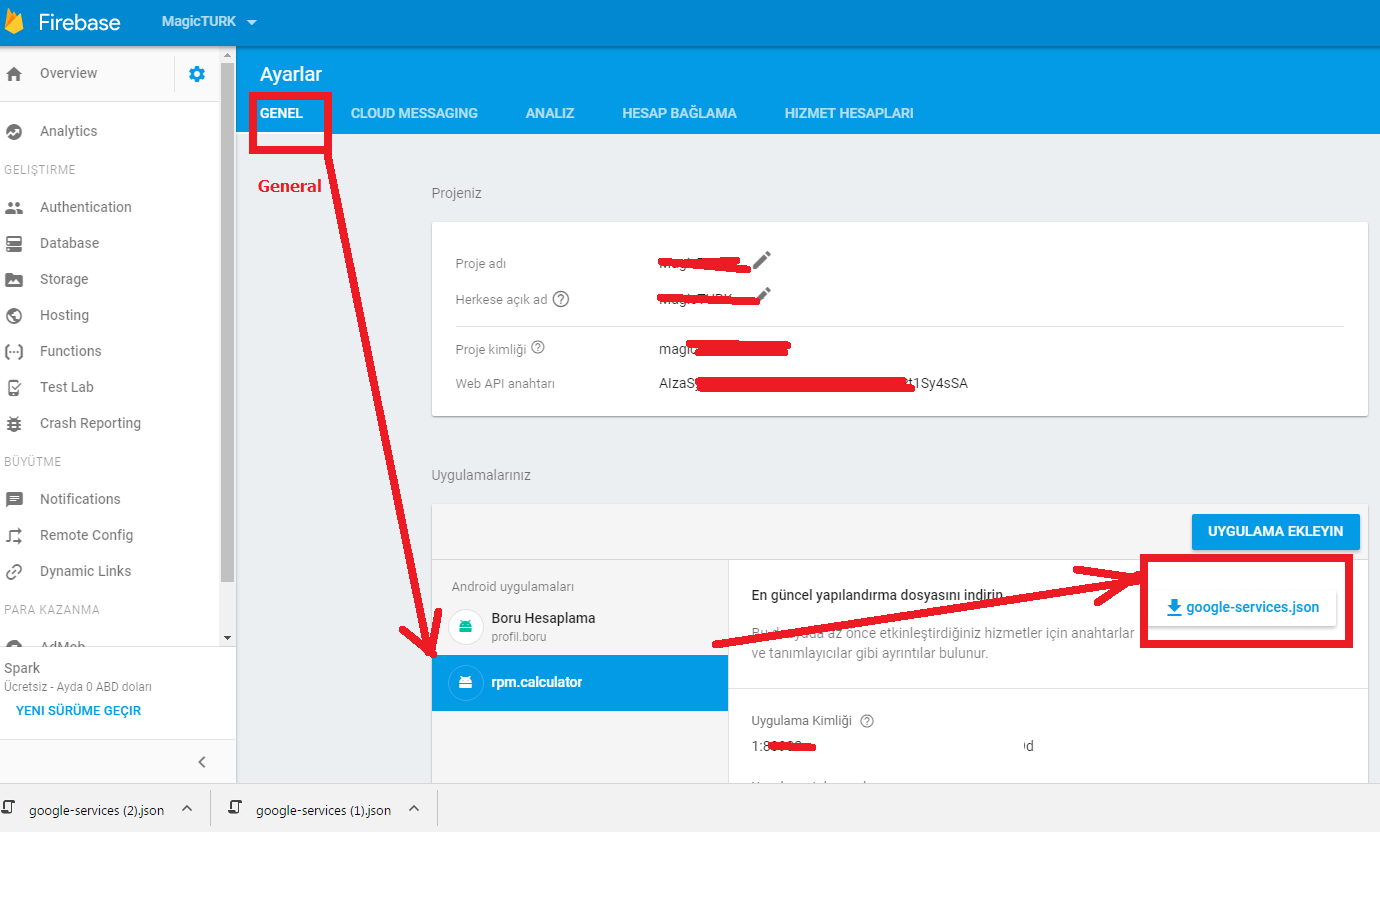Open Remote Config section

tap(87, 536)
